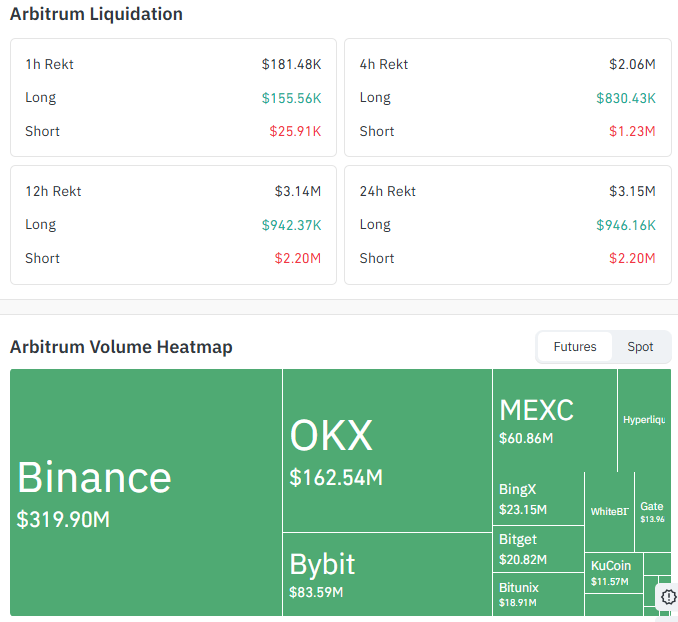Image resolution: width=678 pixels, height=622 pixels.
Task: Click the 4h Long value $830.43K
Action: click(x=626, y=98)
